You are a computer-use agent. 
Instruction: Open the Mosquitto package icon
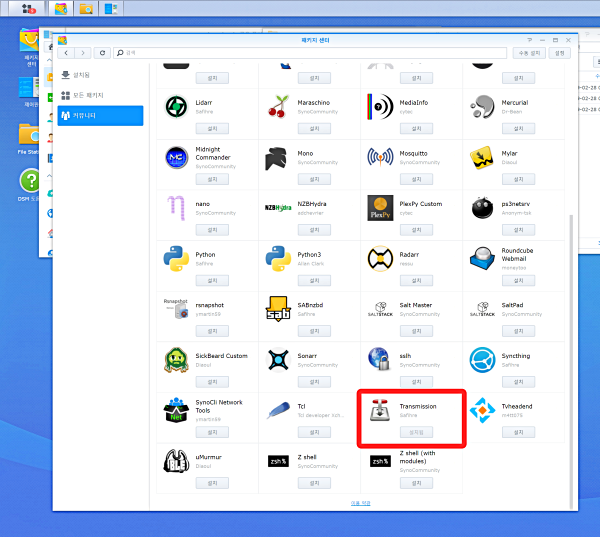380,157
